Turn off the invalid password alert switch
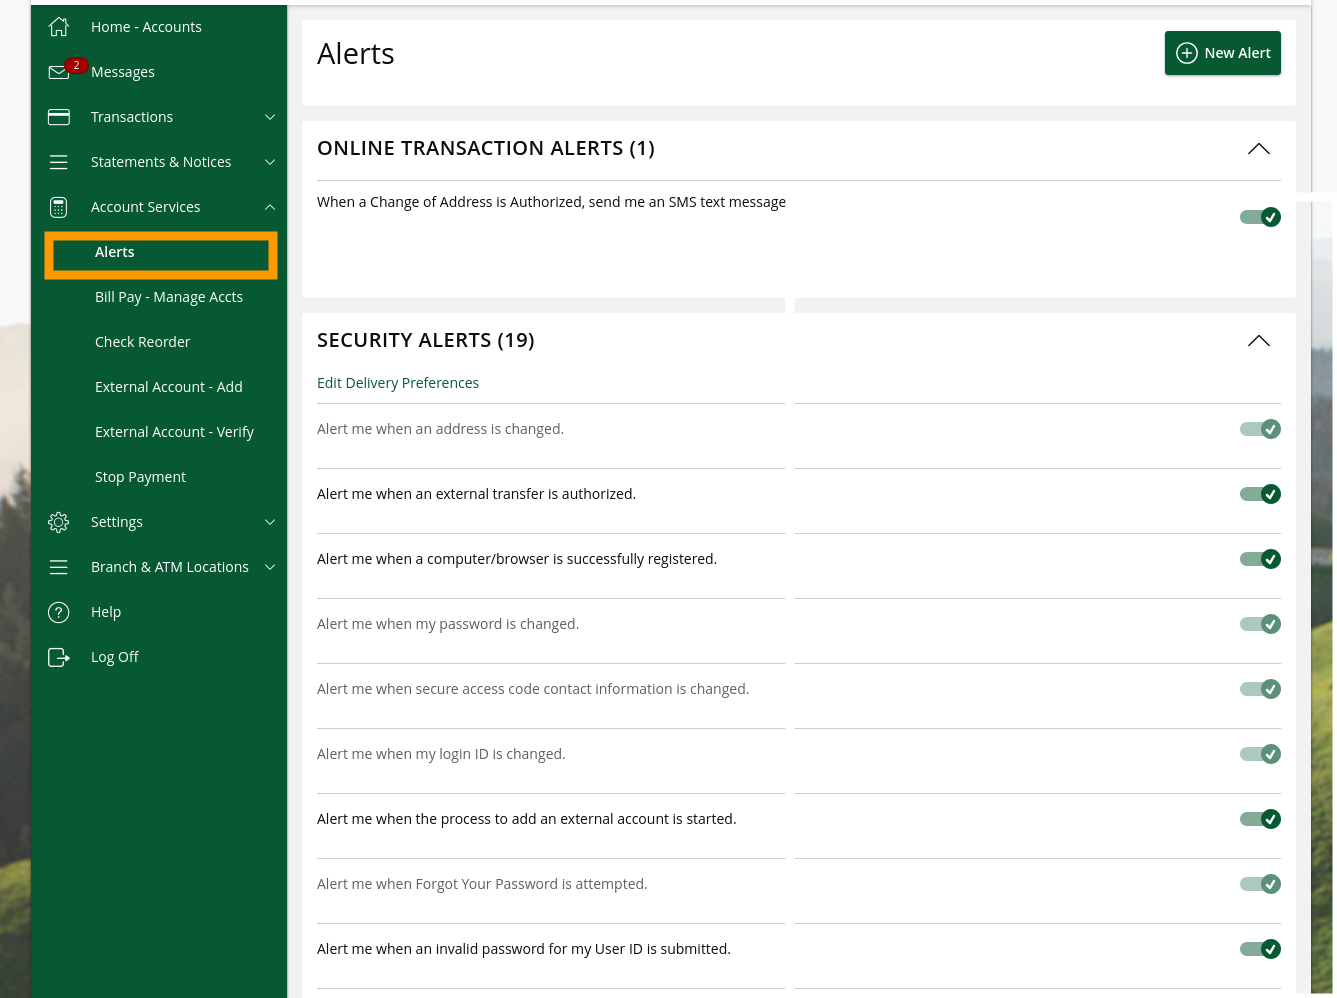 (x=1260, y=949)
